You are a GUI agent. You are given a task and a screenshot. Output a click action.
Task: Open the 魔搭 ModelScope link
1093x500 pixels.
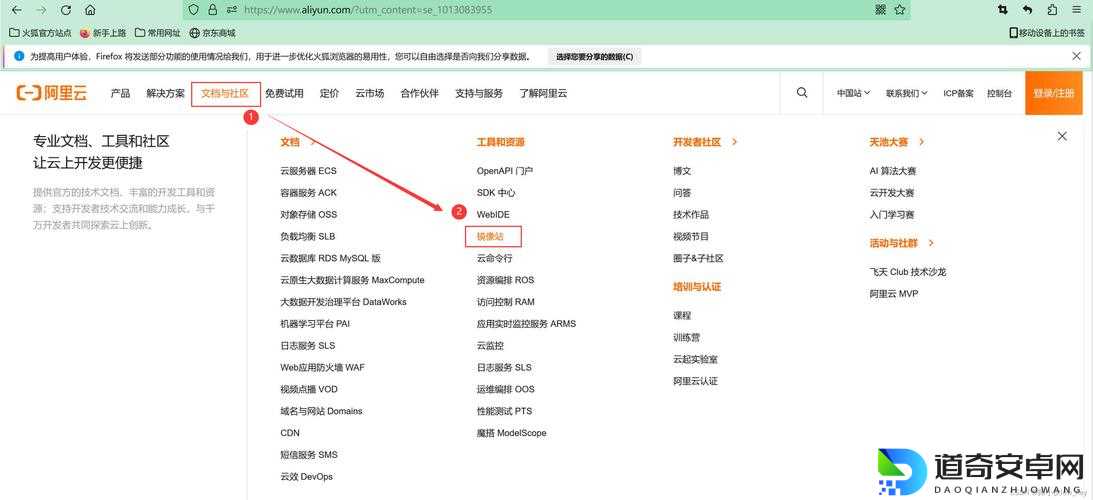512,433
